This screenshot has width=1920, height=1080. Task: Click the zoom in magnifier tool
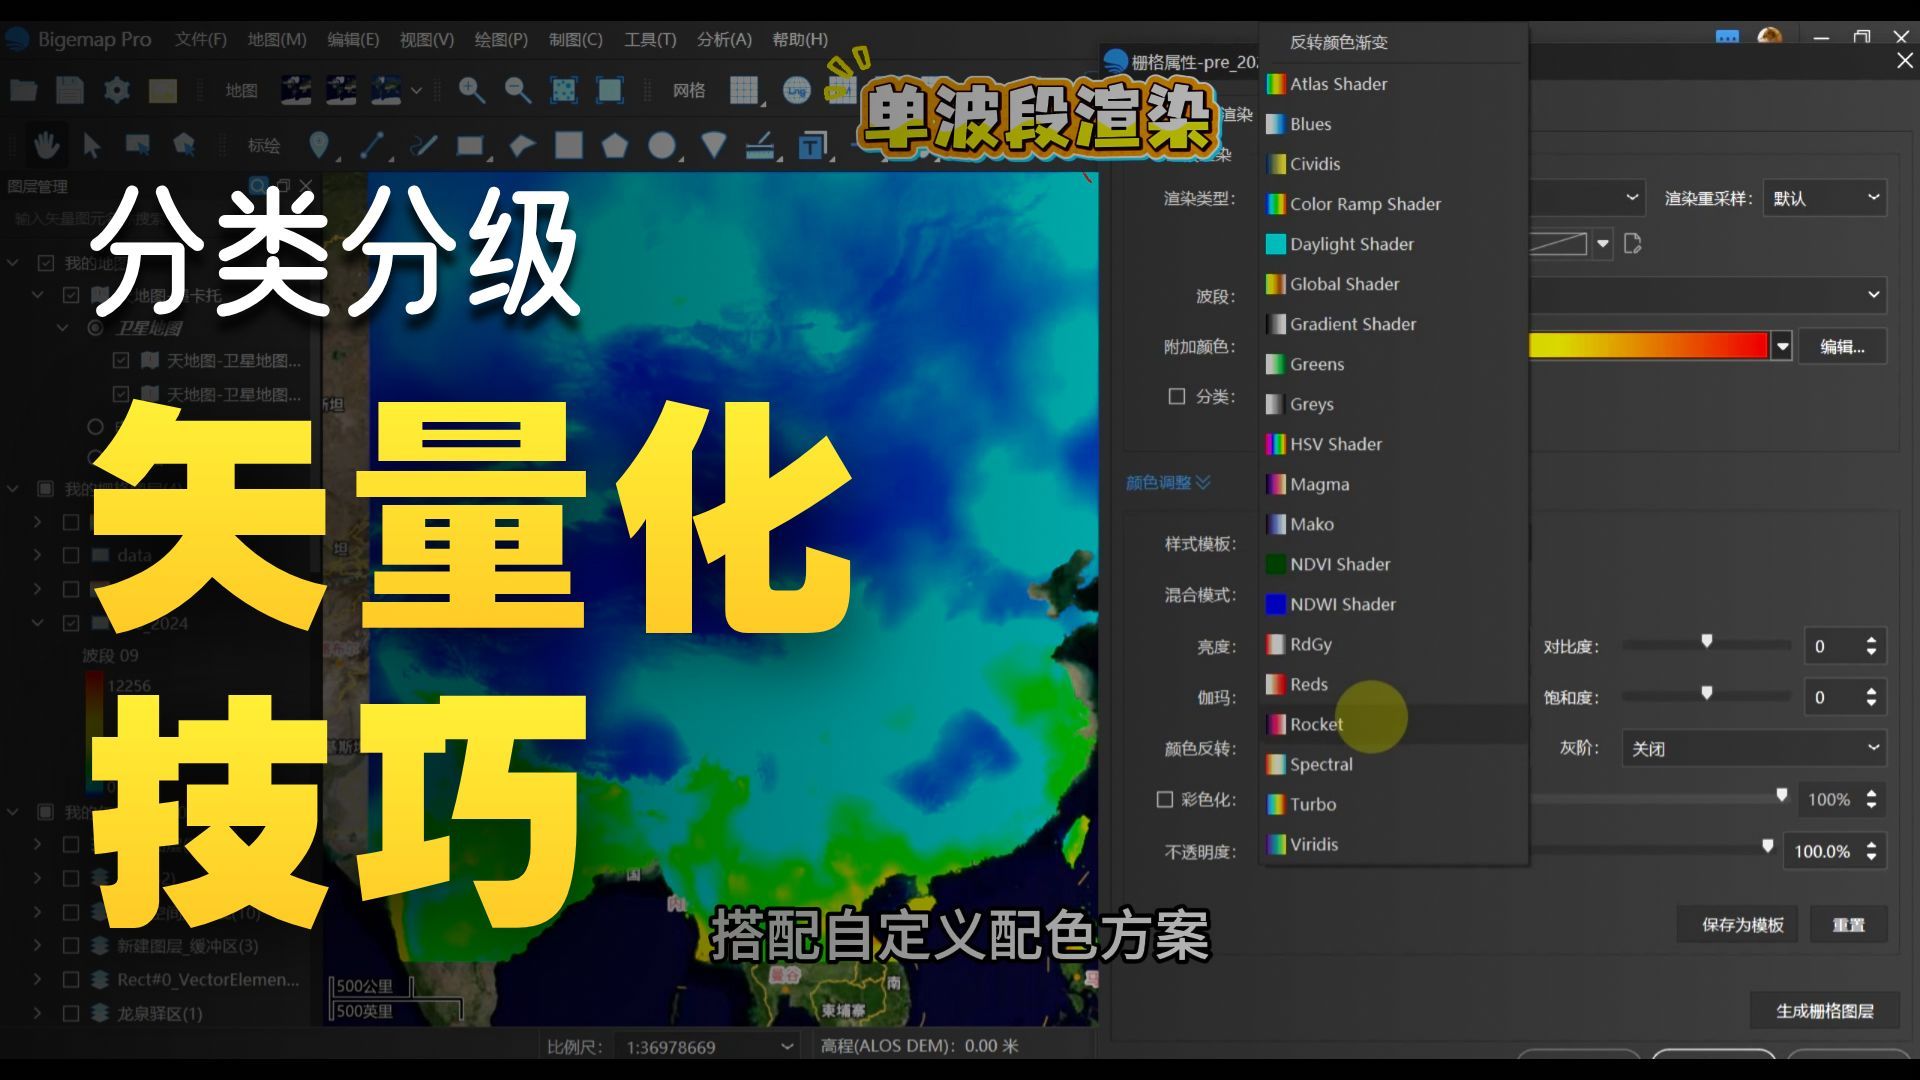tap(471, 91)
